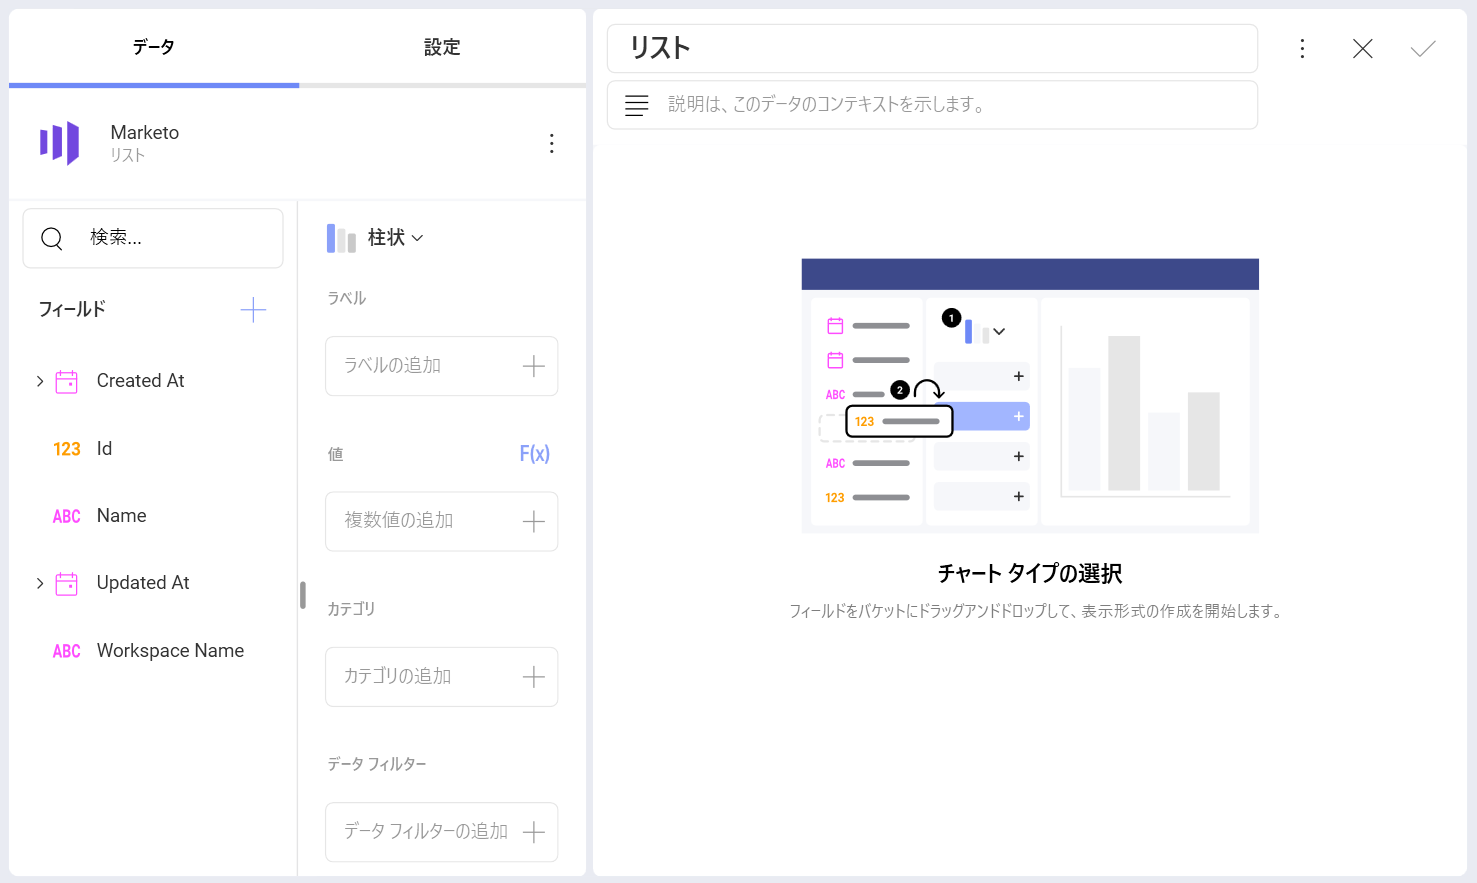Click the ラベル section label
1477x883 pixels.
coord(347,298)
